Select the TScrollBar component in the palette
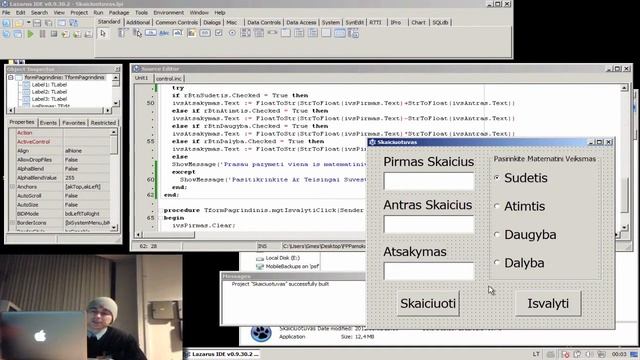Viewport: 640px width, 360px height. 273,33
